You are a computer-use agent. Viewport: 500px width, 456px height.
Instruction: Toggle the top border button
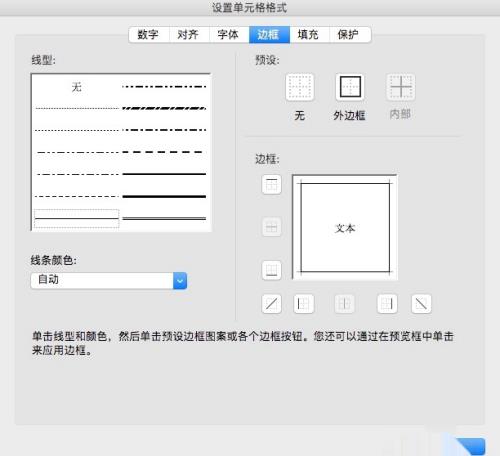tap(272, 184)
